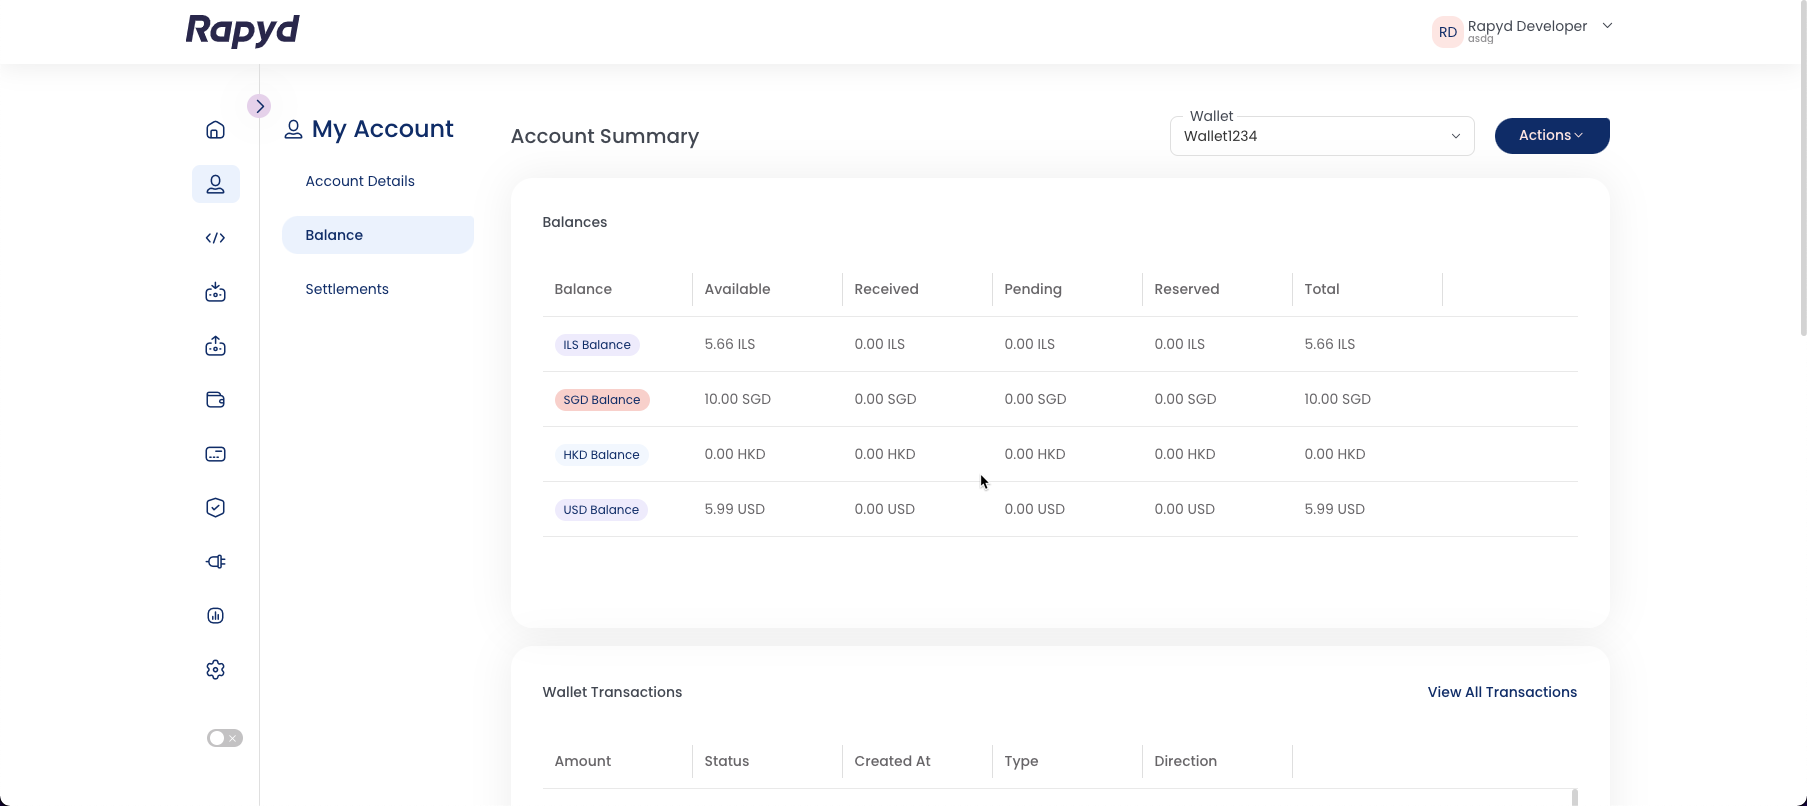Image resolution: width=1807 pixels, height=806 pixels.
Task: Click the Account Summary heading
Action: coord(605,136)
